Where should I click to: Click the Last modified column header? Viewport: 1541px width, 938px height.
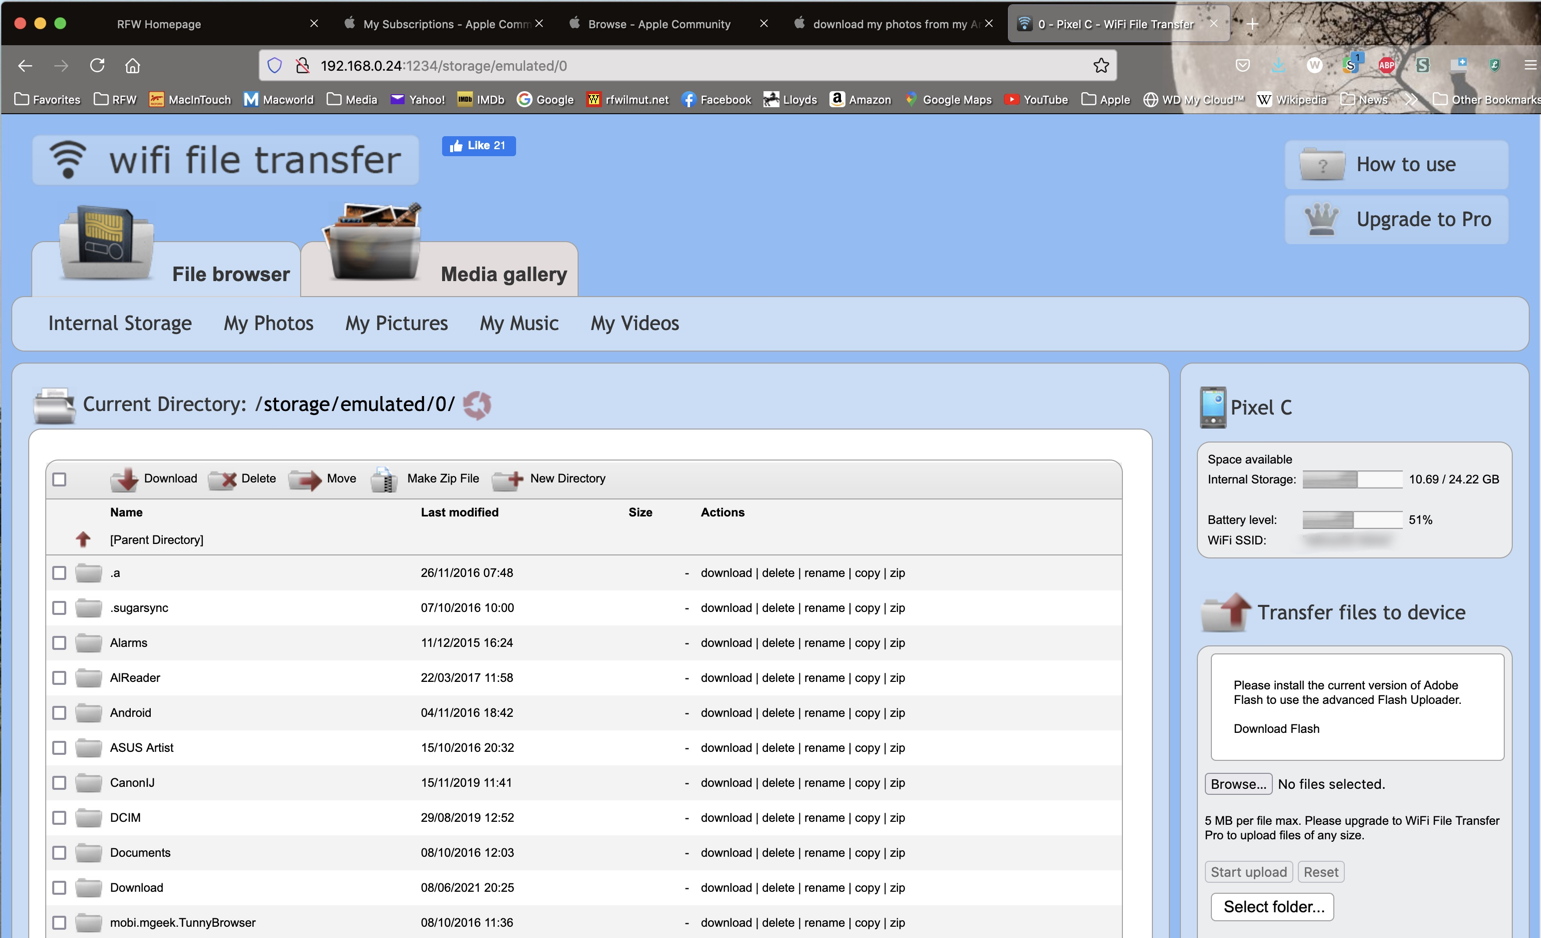(460, 513)
